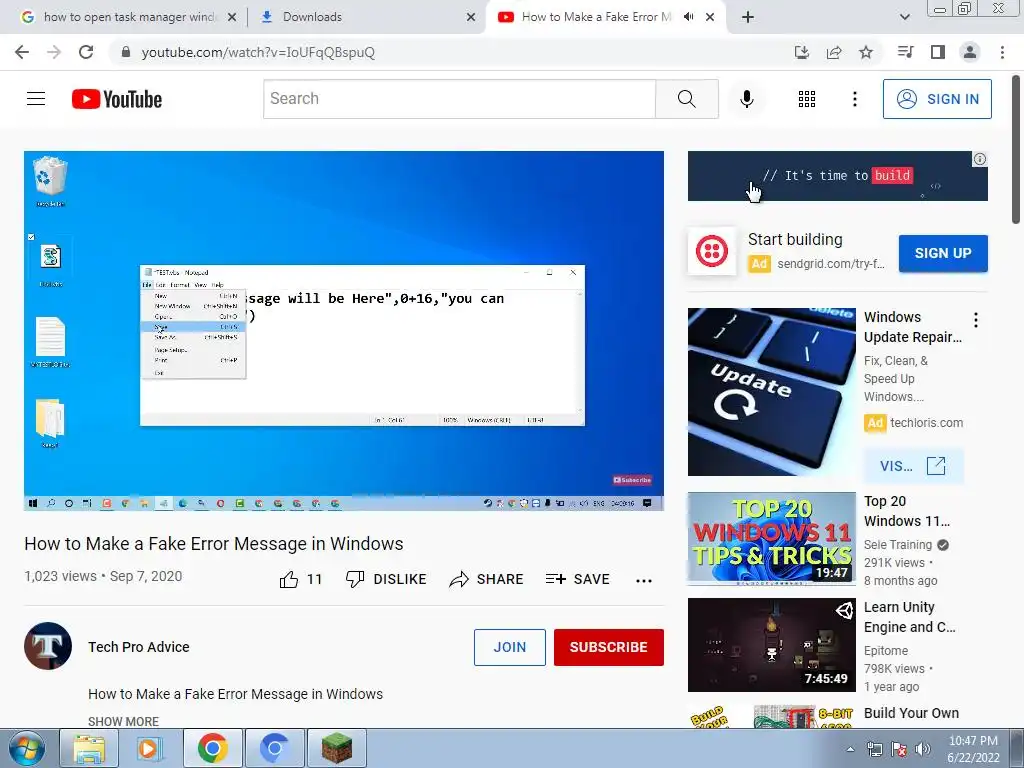Viewport: 1024px width, 768px height.
Task: Reload the page
Action: pos(86,52)
